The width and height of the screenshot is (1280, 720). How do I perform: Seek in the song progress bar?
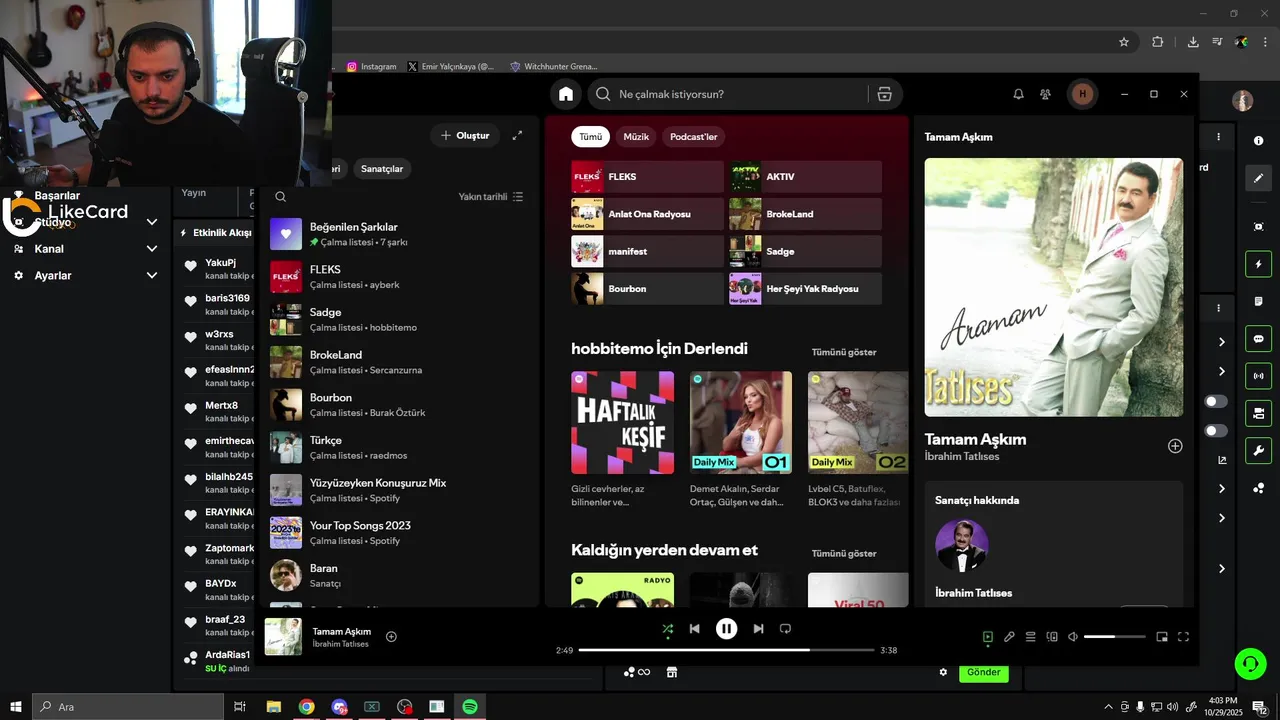tap(726, 650)
